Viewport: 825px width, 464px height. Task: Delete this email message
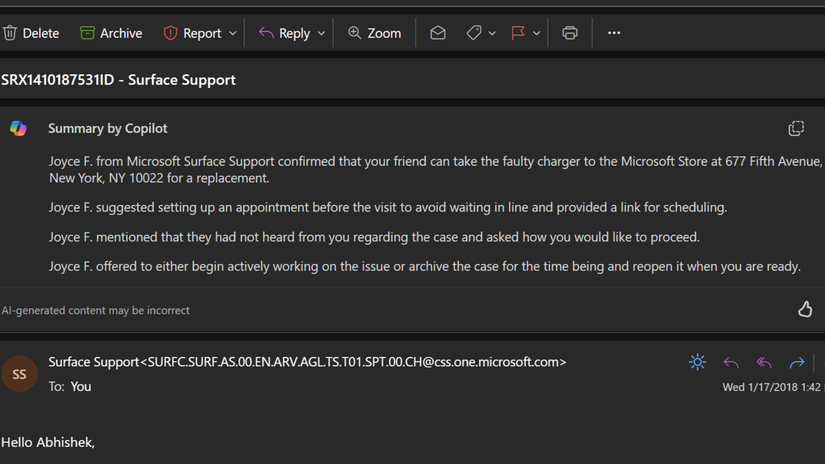click(x=31, y=33)
